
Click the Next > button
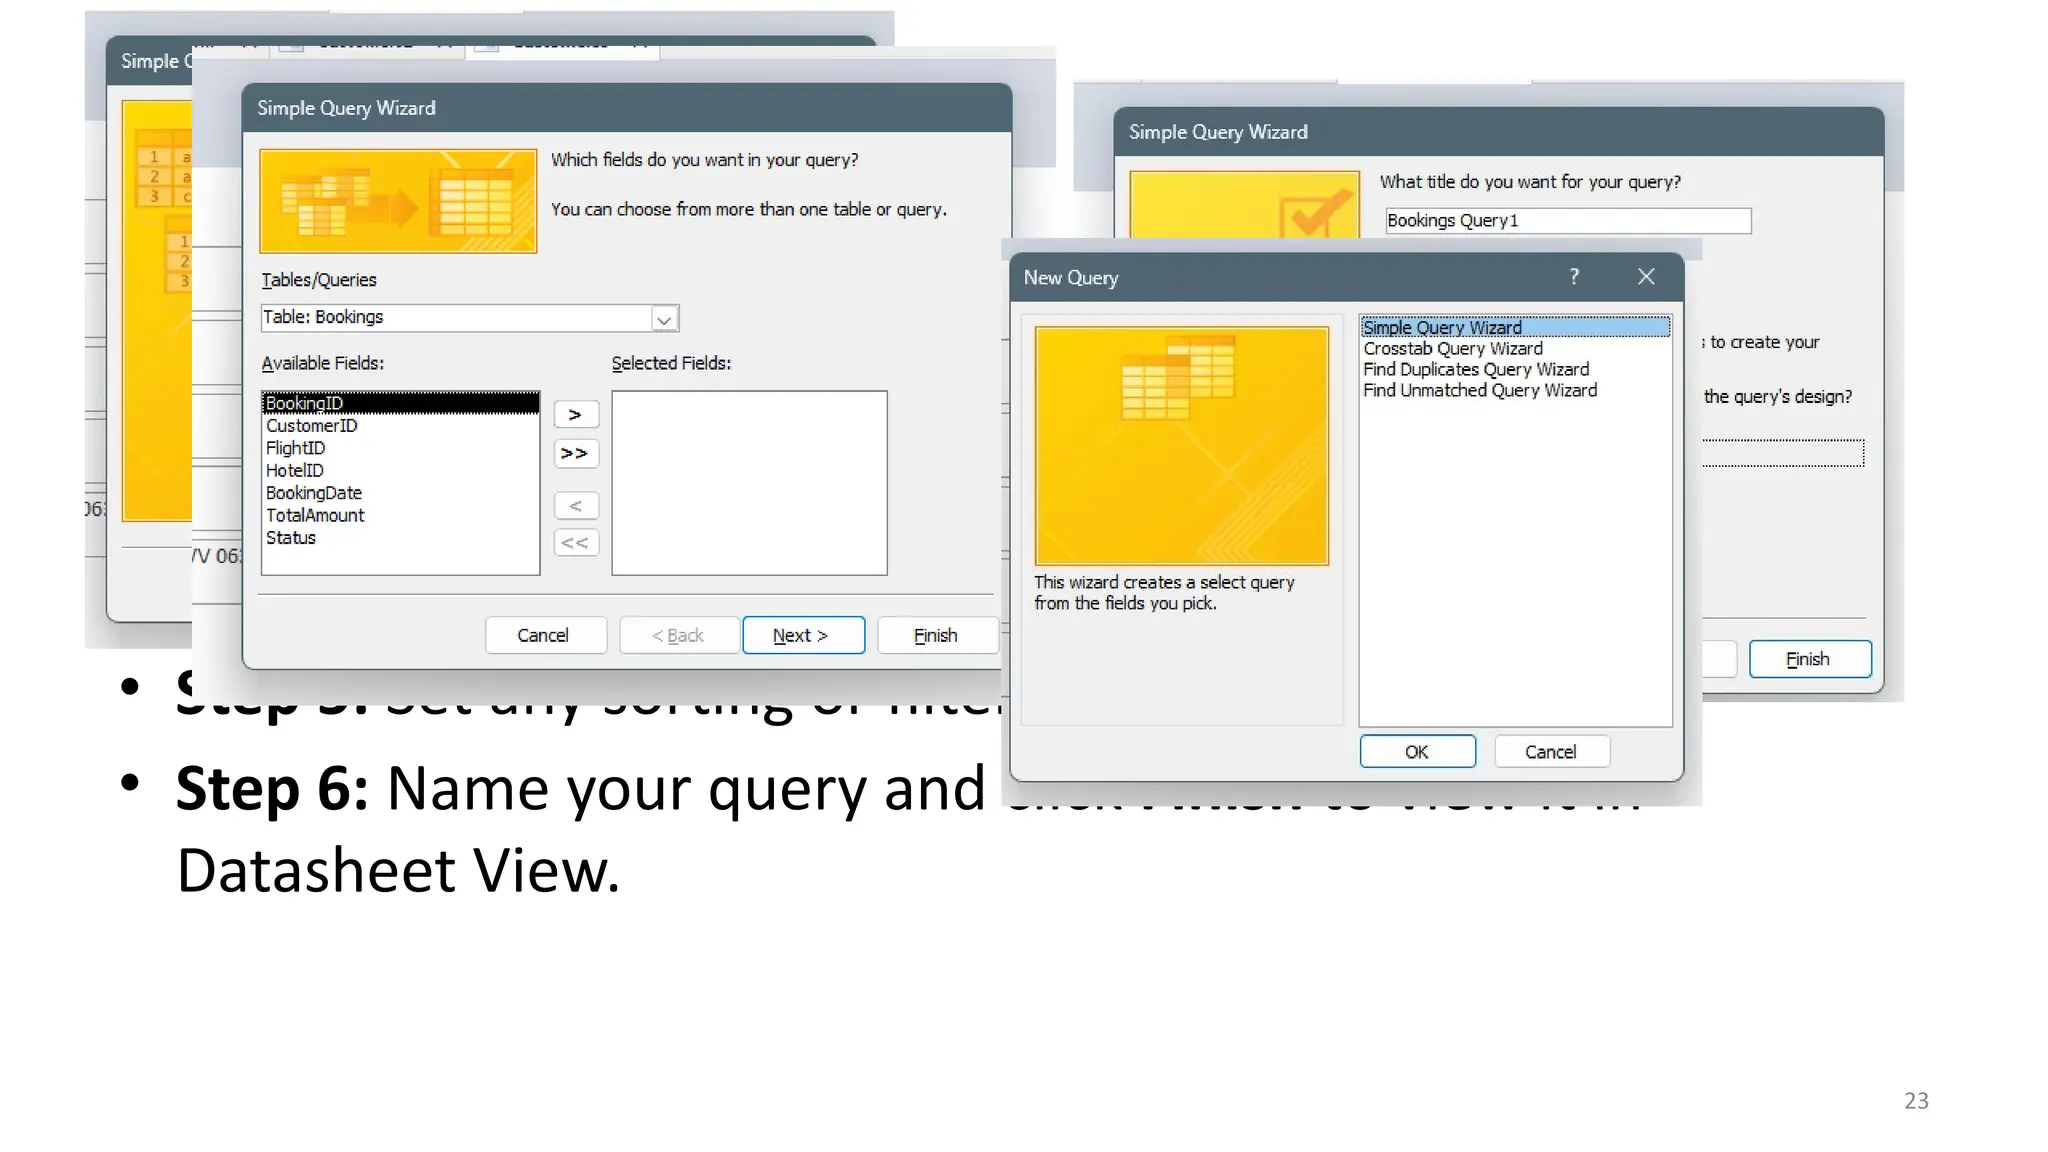click(x=803, y=636)
